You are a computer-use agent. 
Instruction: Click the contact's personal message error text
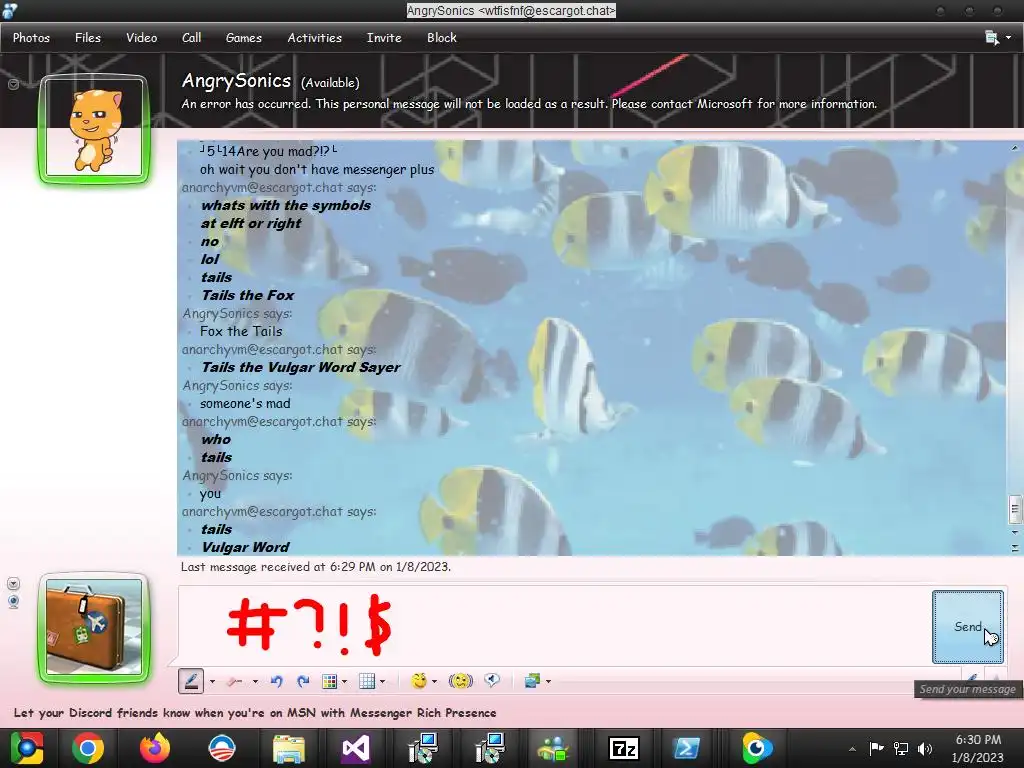529,104
